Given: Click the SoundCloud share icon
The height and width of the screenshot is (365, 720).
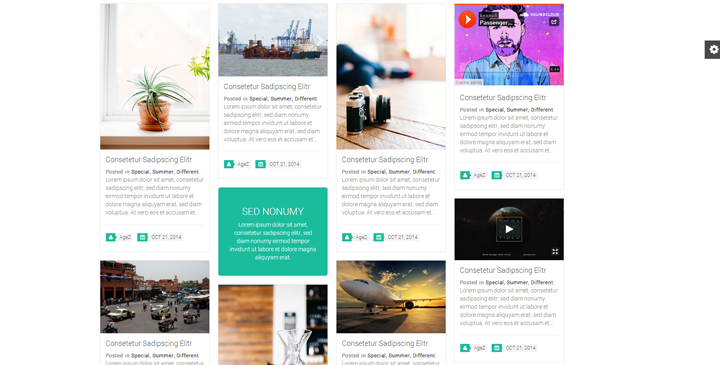Looking at the screenshot, I should pyautogui.click(x=554, y=22).
